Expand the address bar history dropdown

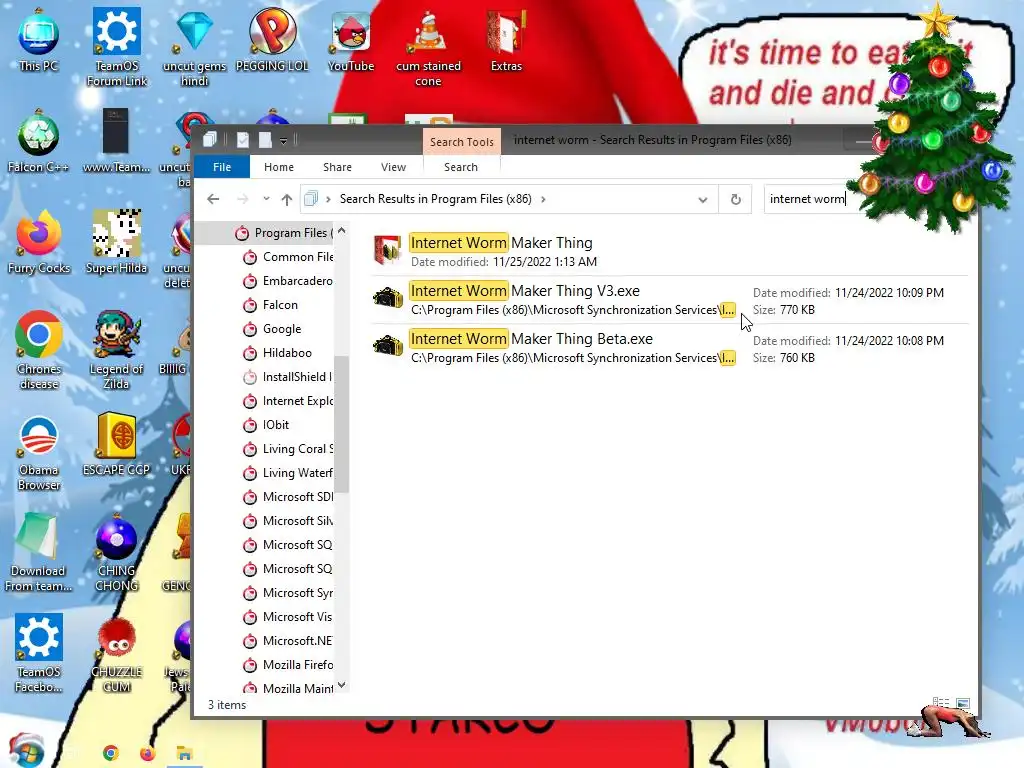[703, 200]
